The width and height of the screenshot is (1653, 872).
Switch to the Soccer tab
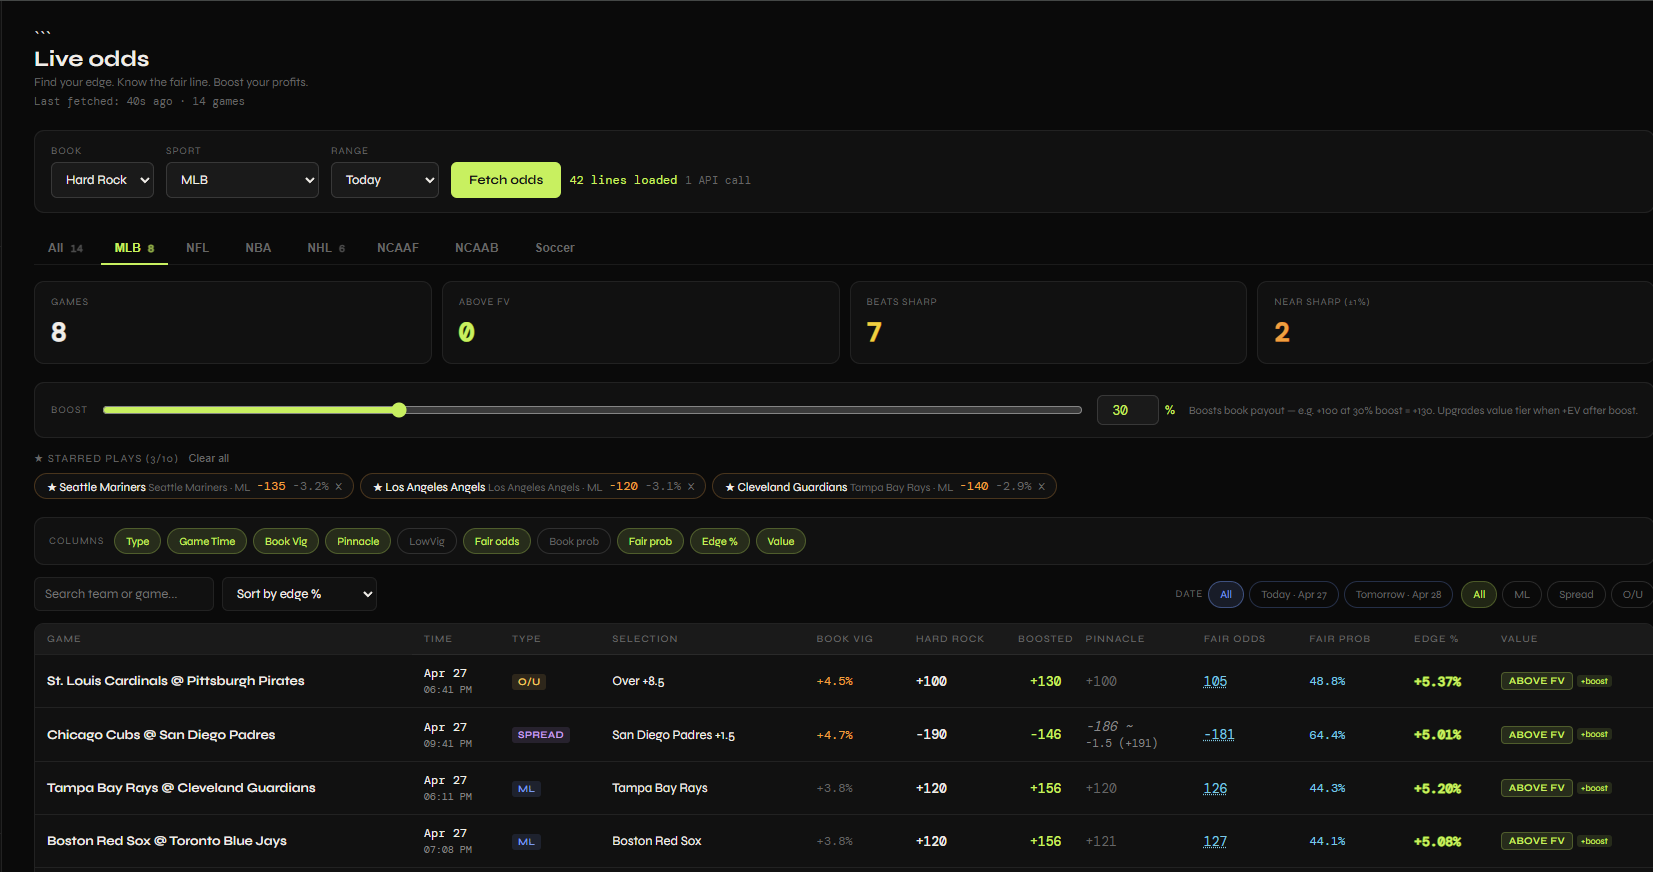[x=555, y=248]
